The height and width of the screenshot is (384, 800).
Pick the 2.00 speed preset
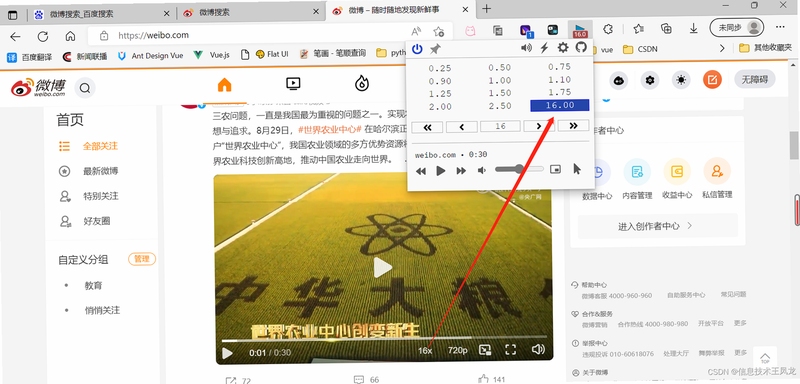point(440,107)
